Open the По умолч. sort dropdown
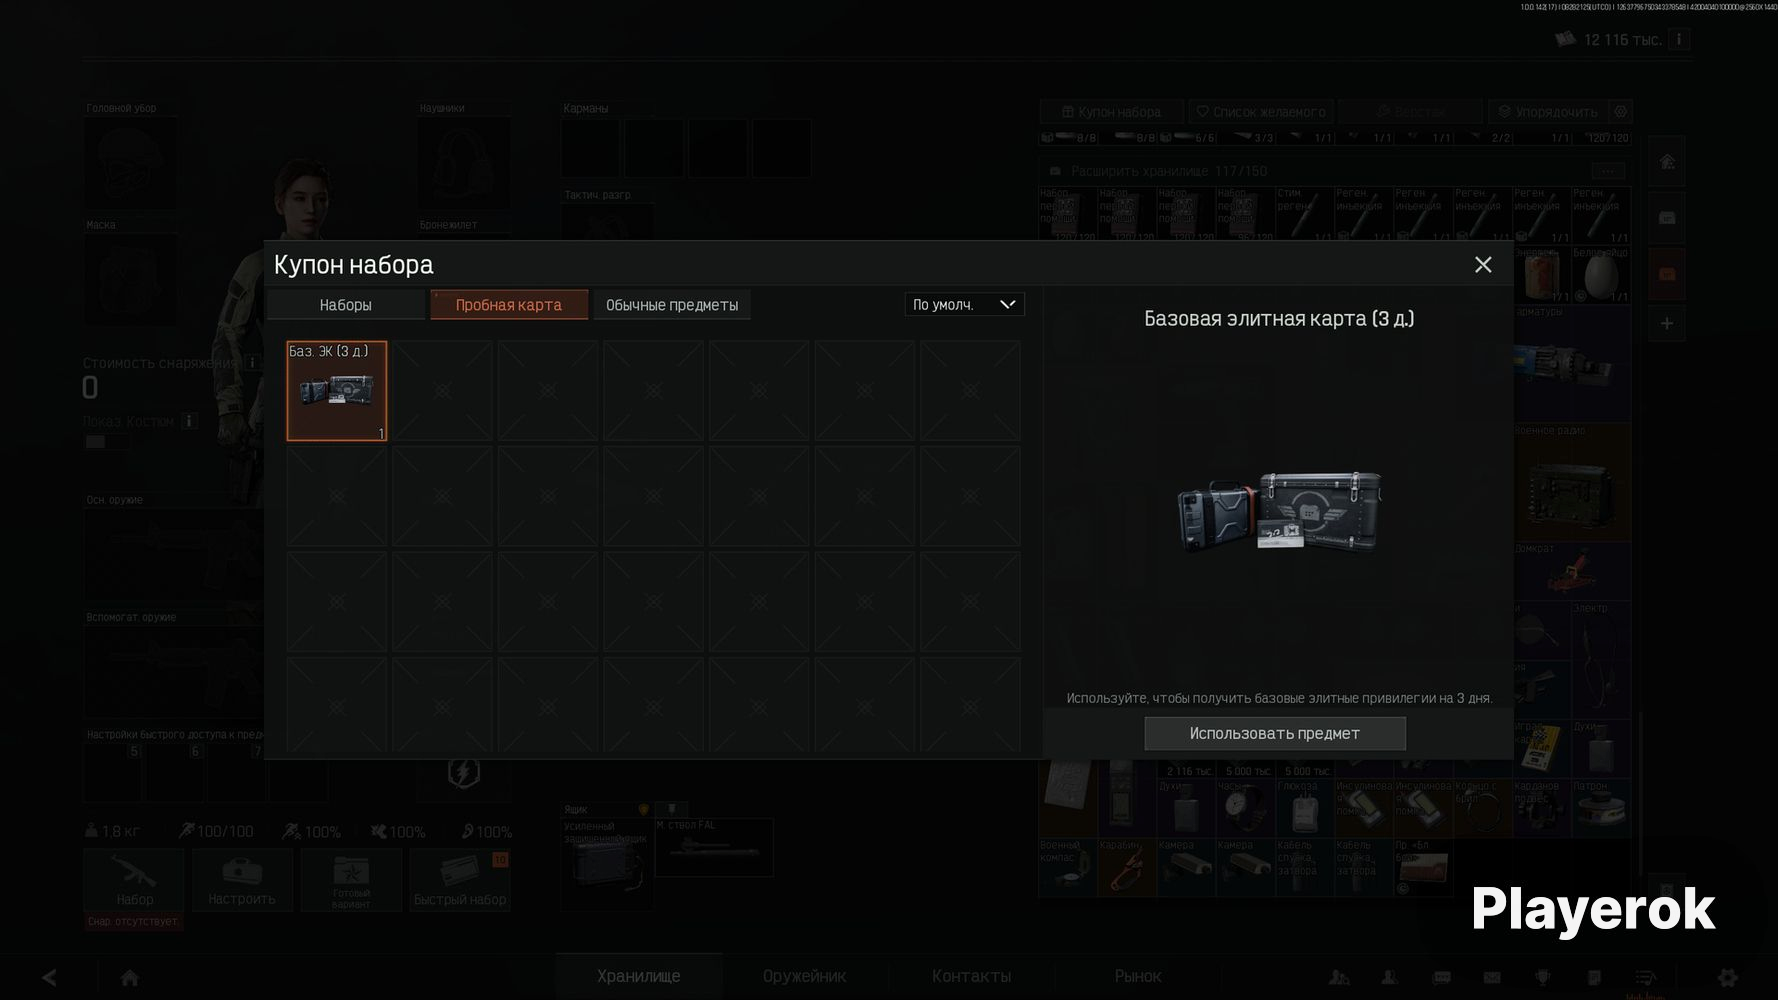Screen dimensions: 1778x1000 964,304
